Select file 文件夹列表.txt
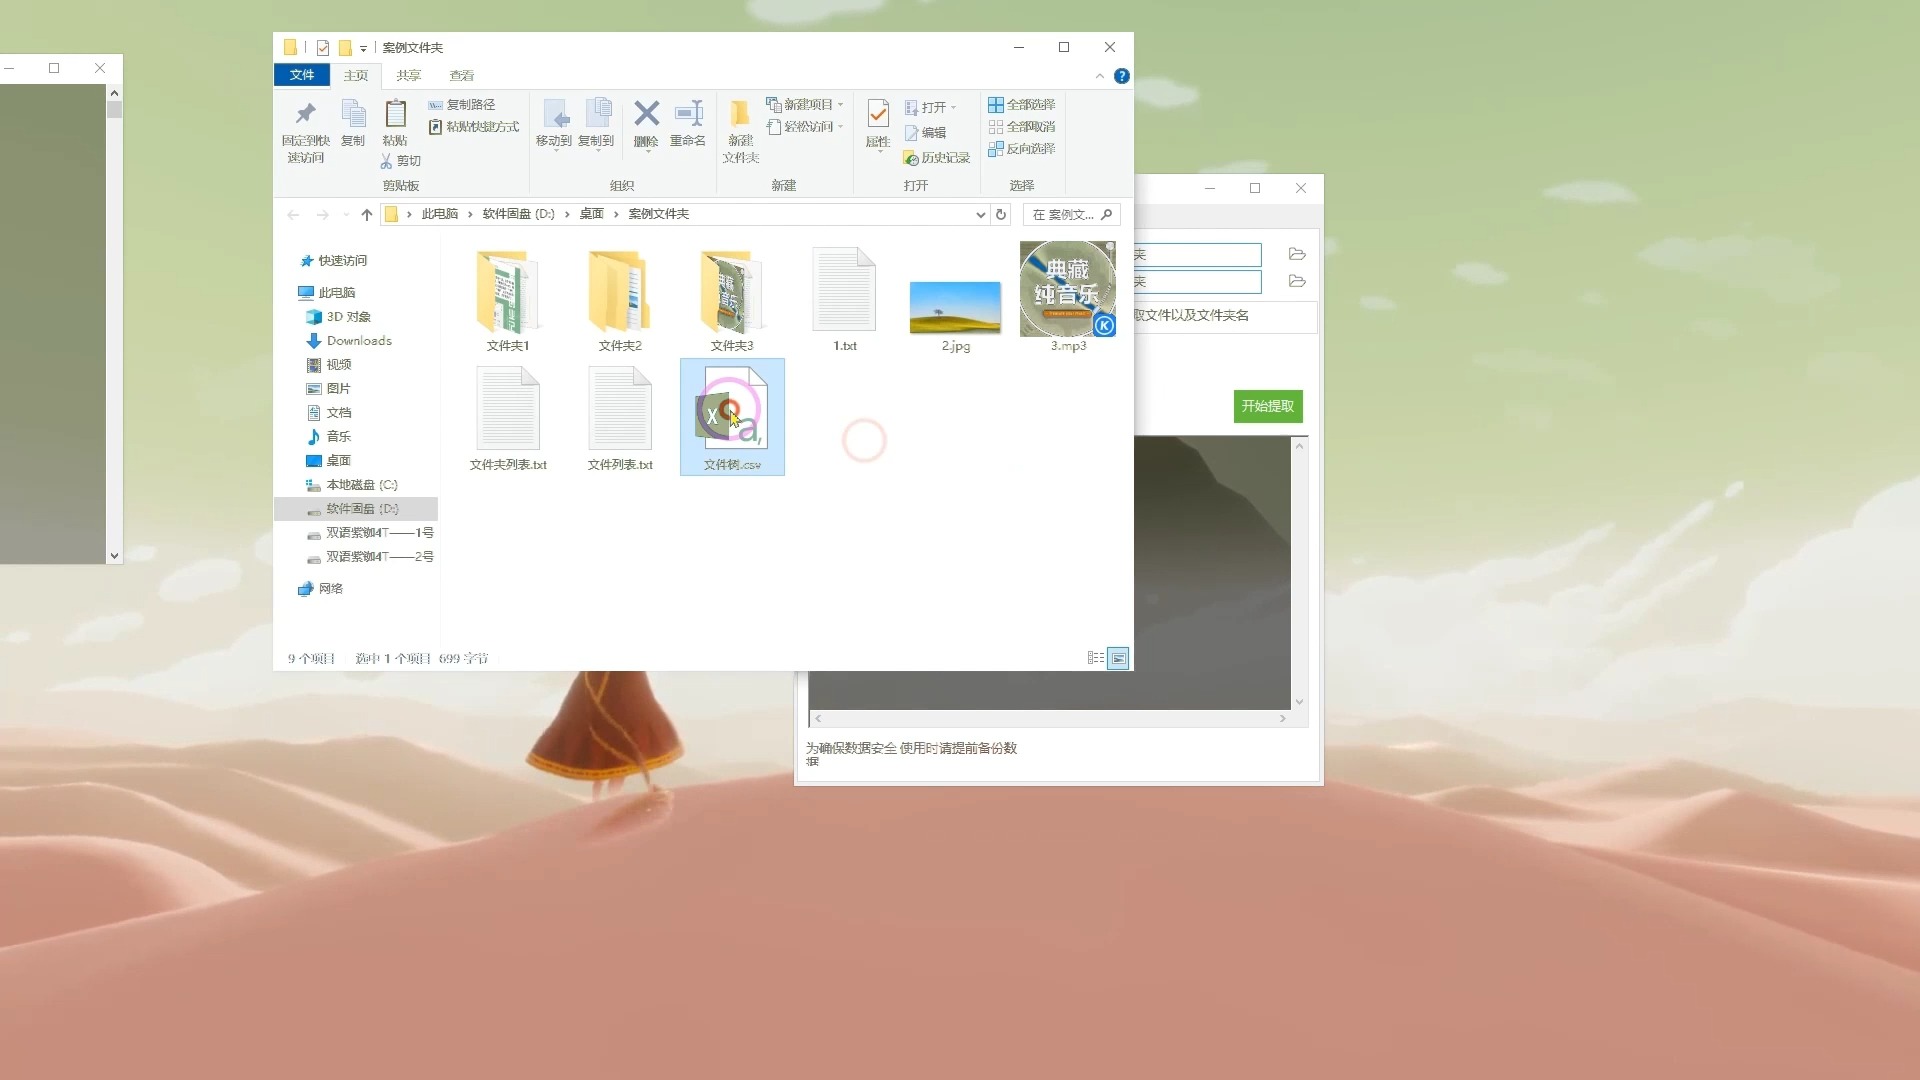 508,418
